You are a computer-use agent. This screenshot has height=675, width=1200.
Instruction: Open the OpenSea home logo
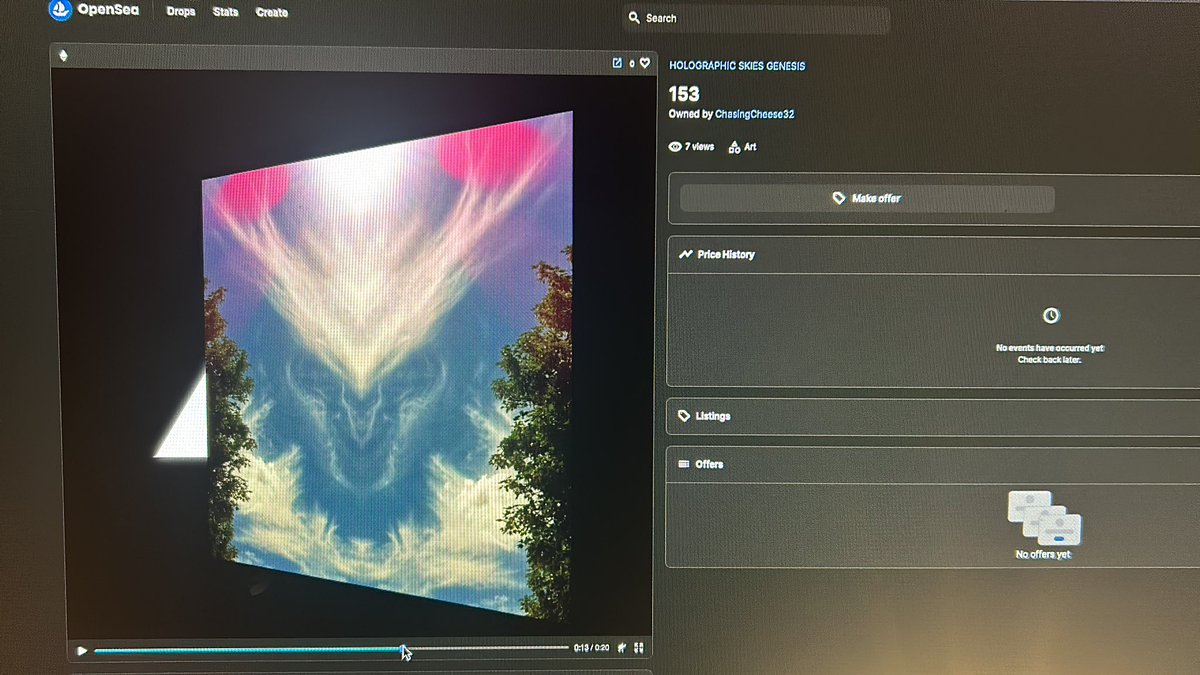pos(93,11)
